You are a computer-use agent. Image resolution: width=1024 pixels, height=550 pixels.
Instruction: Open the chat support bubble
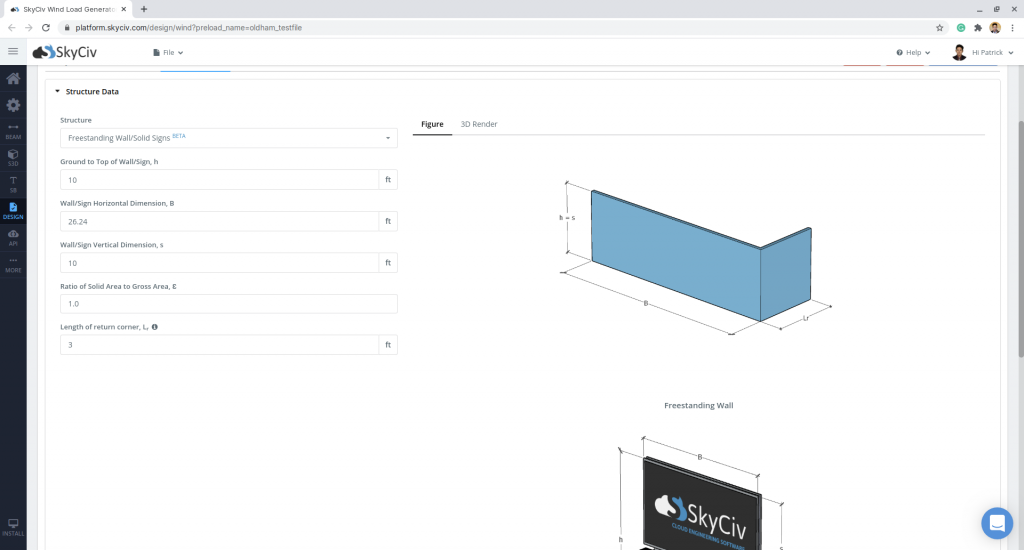point(996,523)
